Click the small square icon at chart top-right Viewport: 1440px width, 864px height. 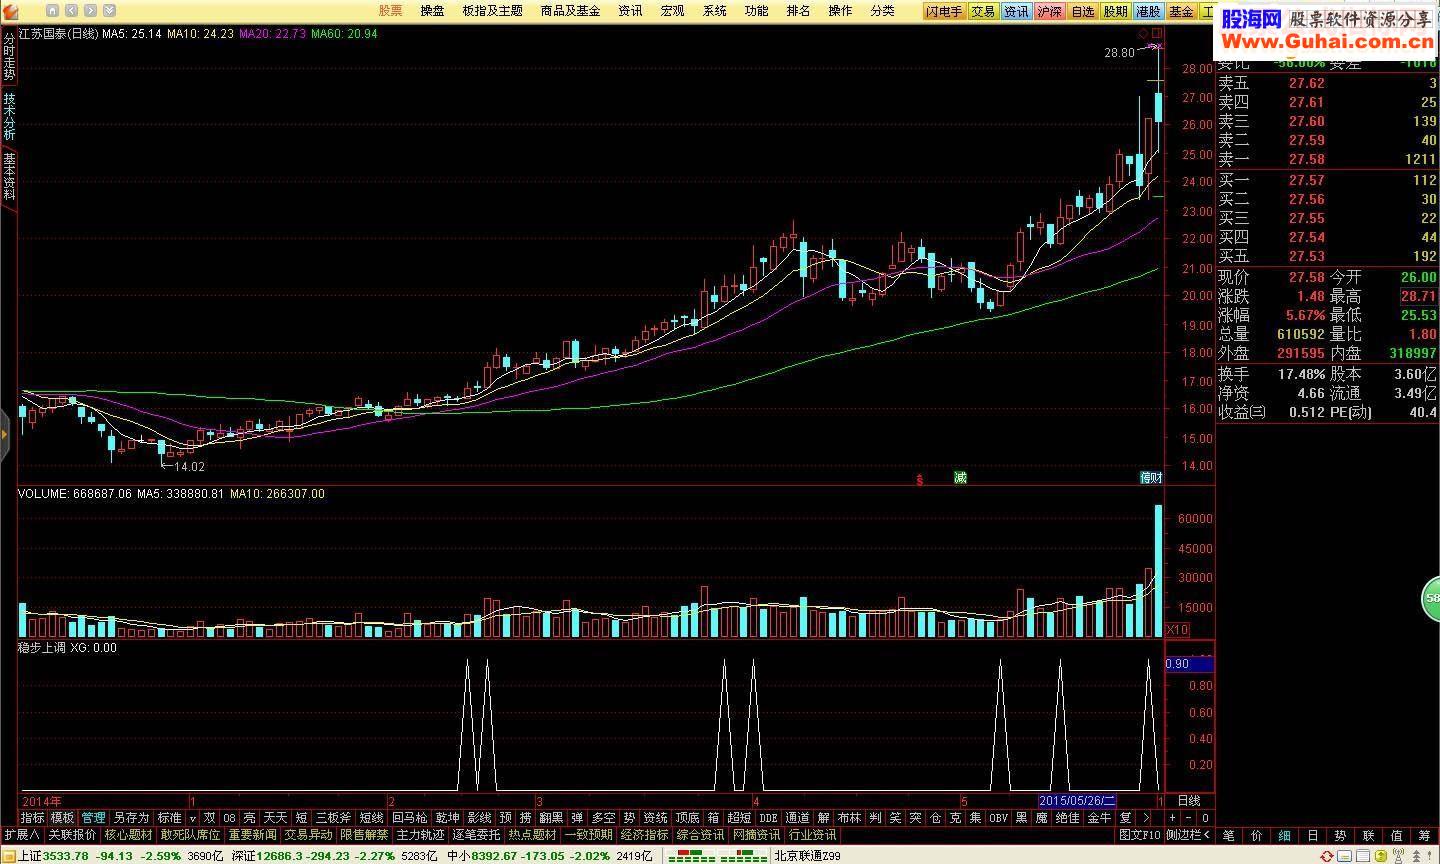1157,33
